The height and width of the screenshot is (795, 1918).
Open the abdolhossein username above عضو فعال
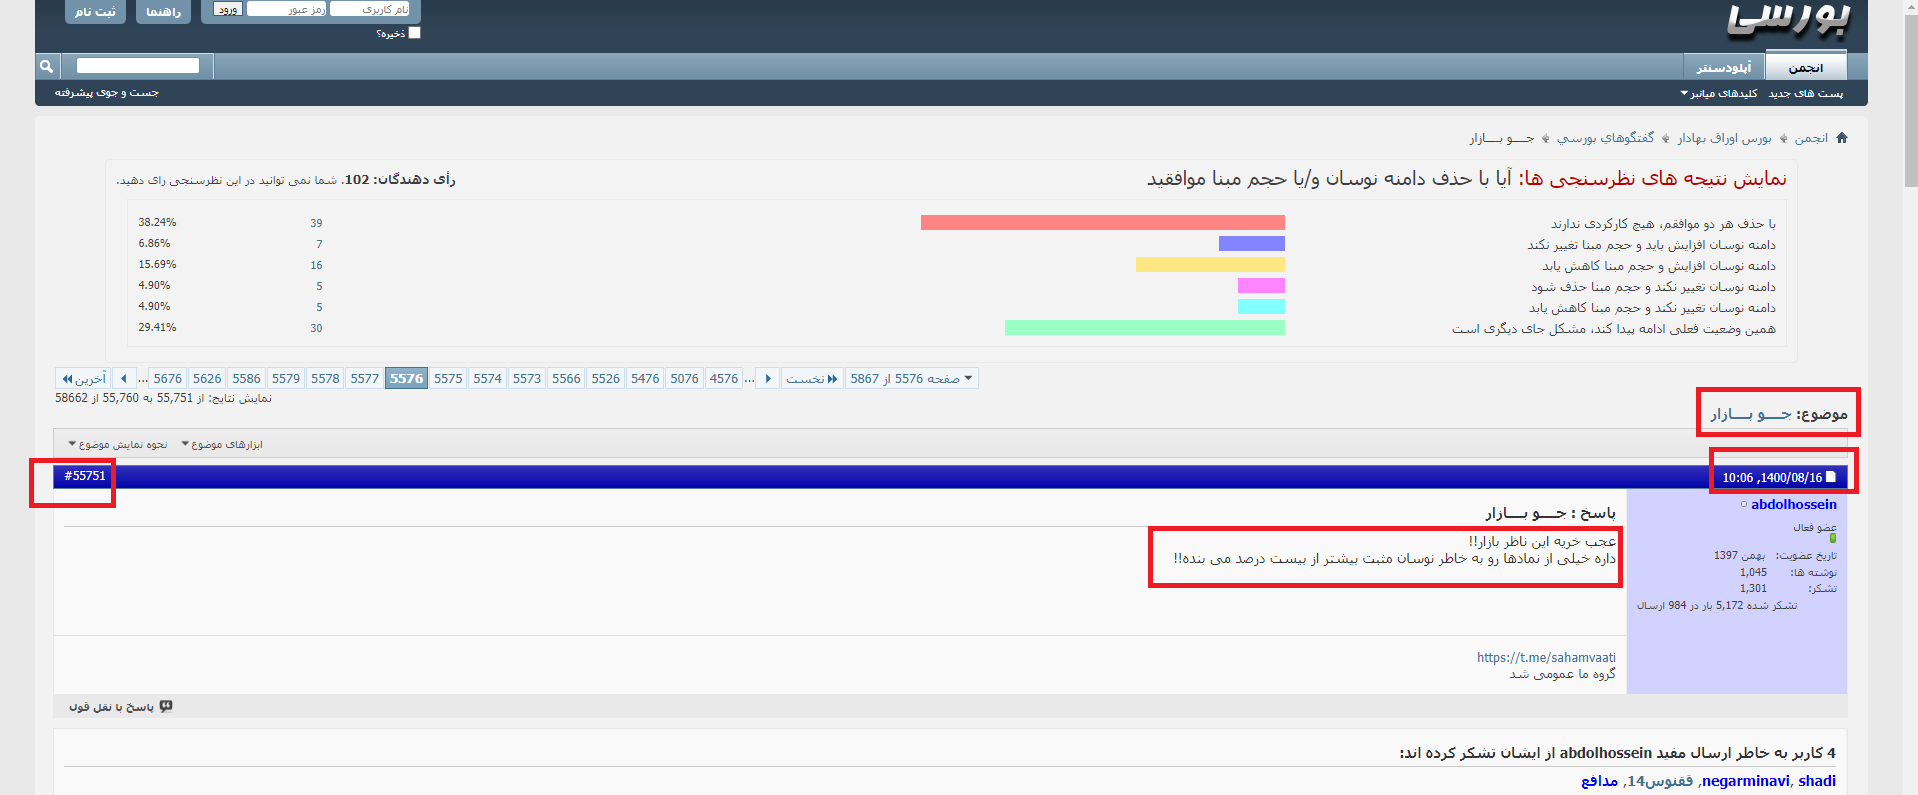(1794, 505)
